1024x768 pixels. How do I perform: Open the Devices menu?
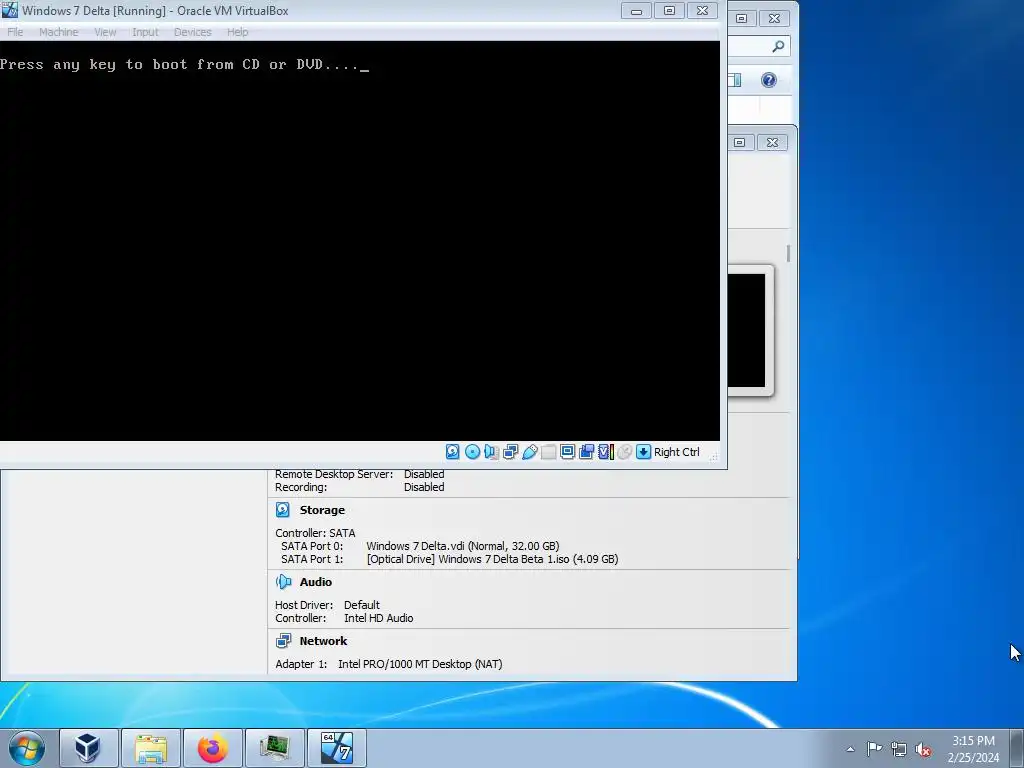click(x=192, y=32)
